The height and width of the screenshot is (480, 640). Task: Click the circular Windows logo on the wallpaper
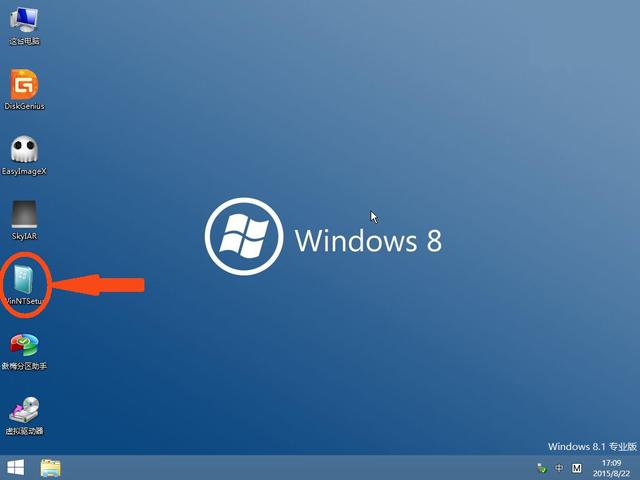pyautogui.click(x=244, y=240)
